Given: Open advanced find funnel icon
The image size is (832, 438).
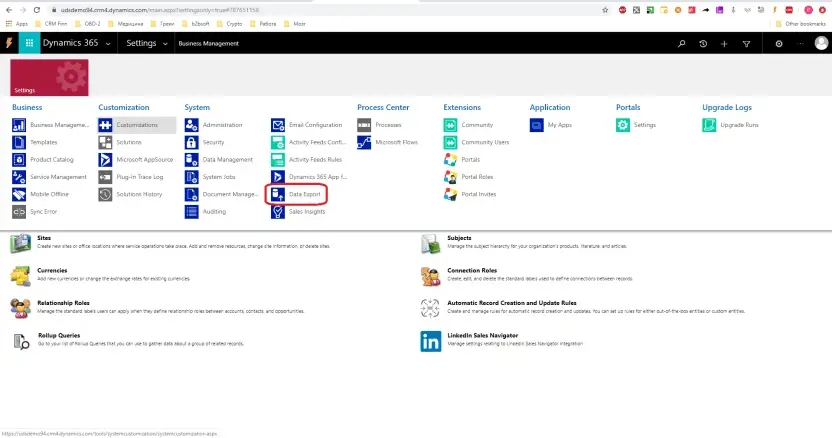Looking at the screenshot, I should (746, 44).
